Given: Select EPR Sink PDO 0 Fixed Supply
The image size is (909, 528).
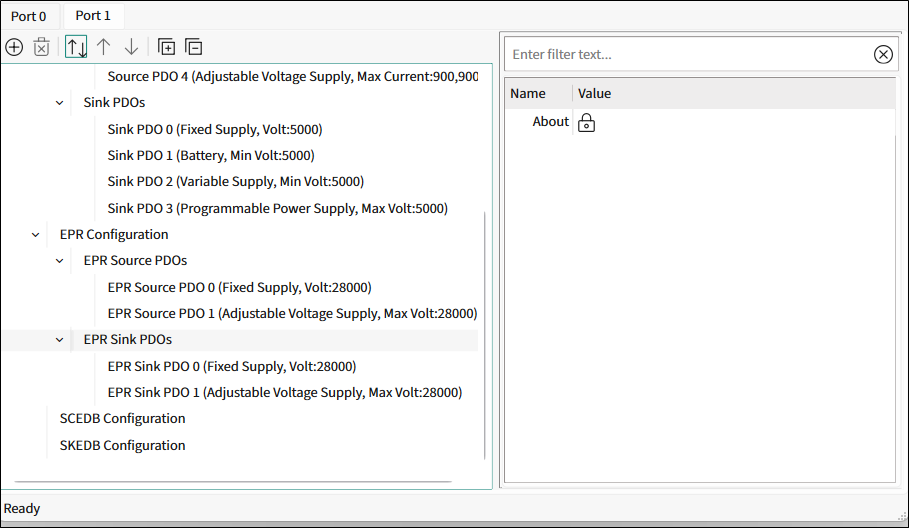Looking at the screenshot, I should click(x=232, y=366).
